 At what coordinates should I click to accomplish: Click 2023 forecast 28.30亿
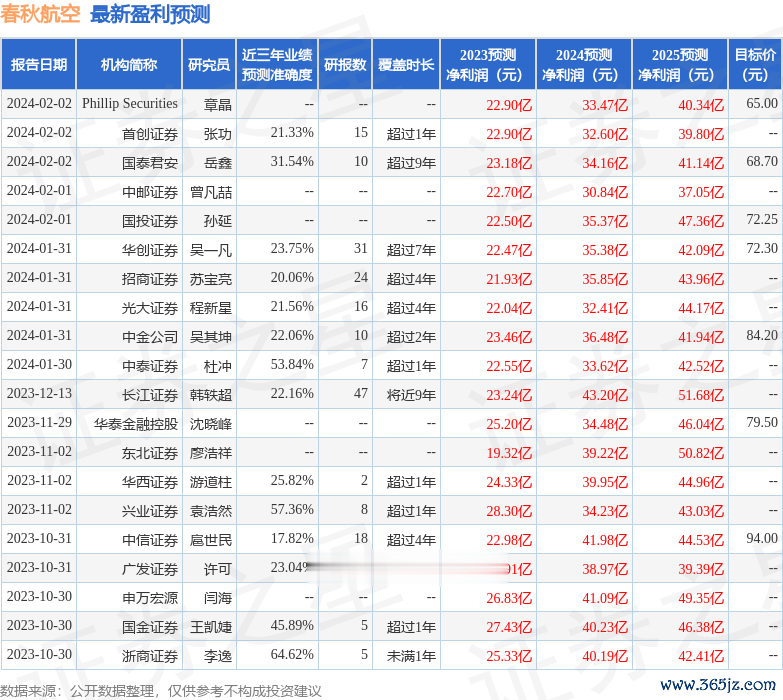[509, 511]
